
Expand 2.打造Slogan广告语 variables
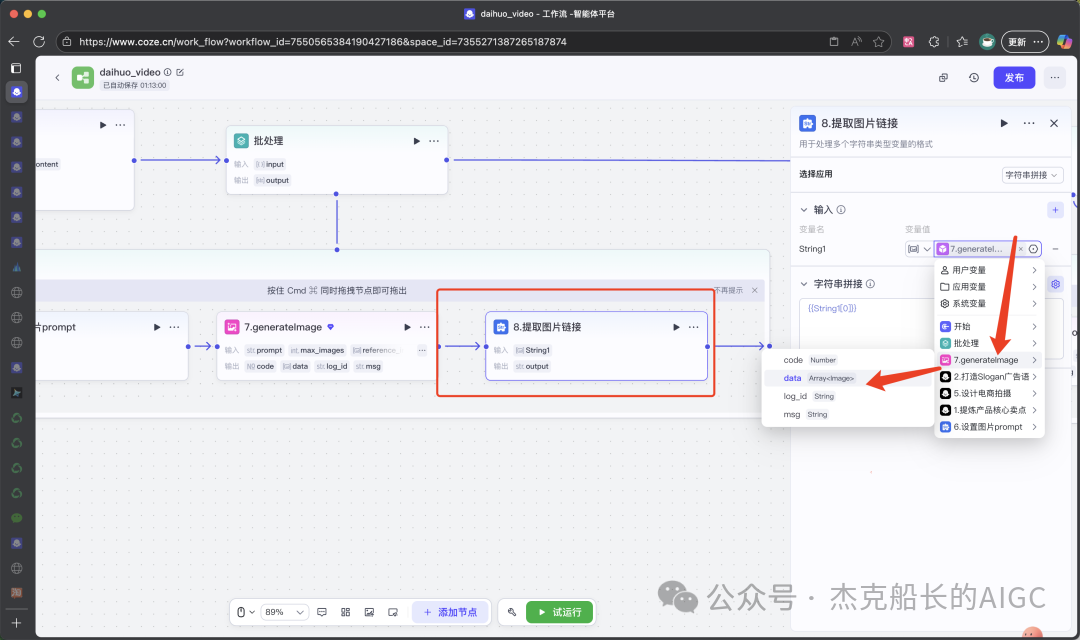click(989, 377)
